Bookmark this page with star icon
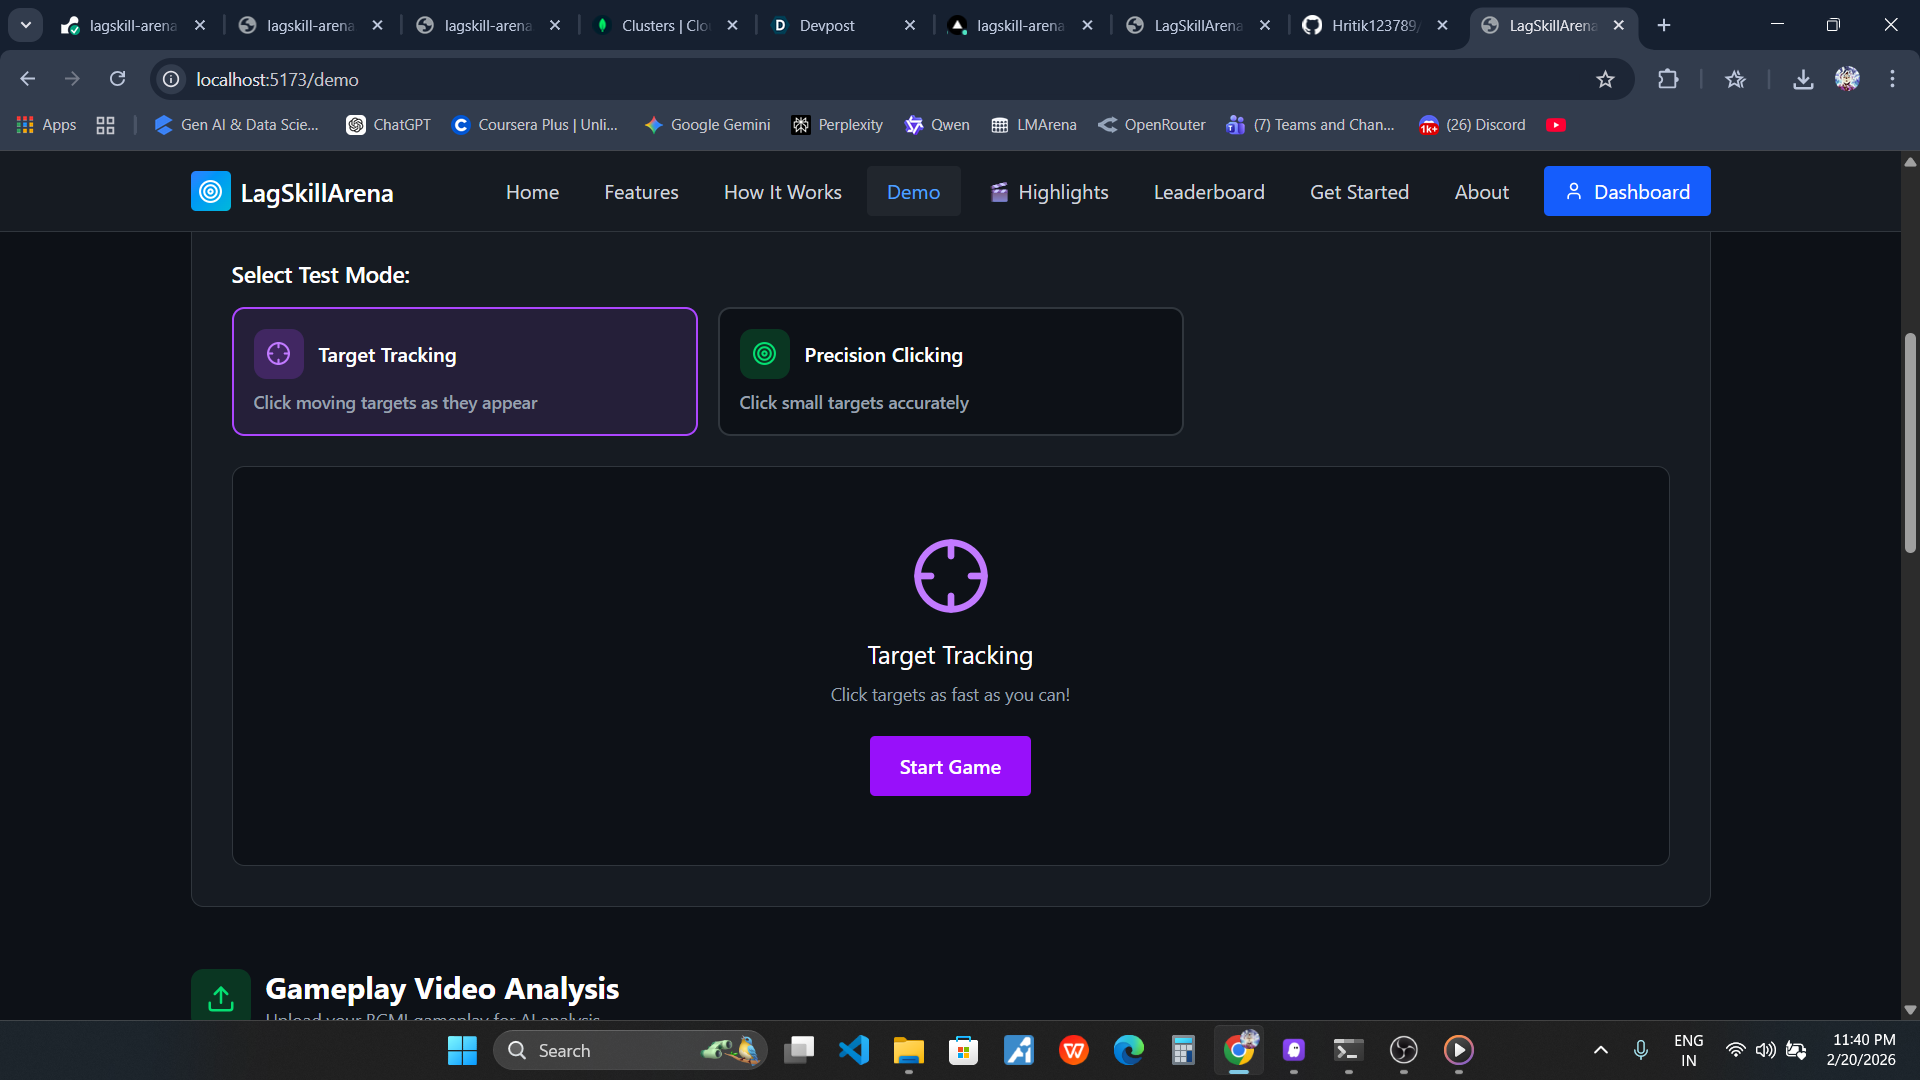The width and height of the screenshot is (1920, 1080). point(1605,79)
